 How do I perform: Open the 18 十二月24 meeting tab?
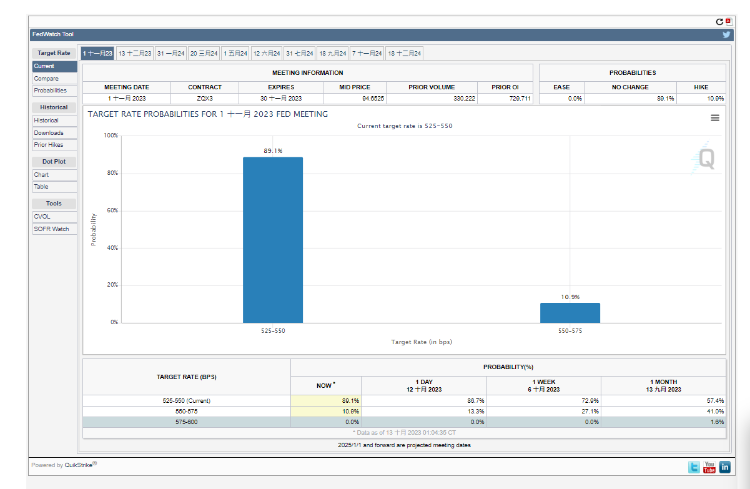(405, 53)
